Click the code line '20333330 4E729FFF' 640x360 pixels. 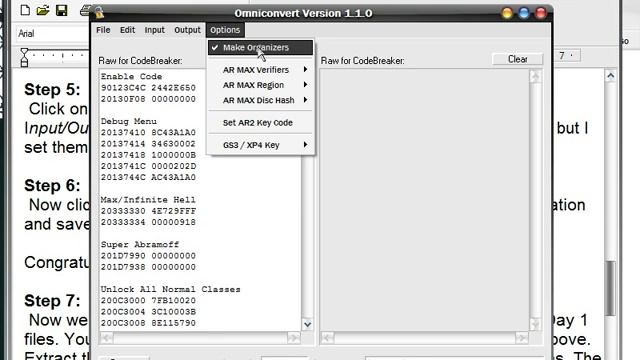click(148, 211)
